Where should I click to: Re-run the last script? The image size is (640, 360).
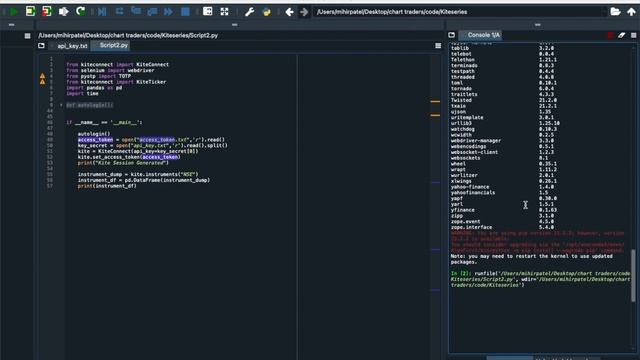80,11
